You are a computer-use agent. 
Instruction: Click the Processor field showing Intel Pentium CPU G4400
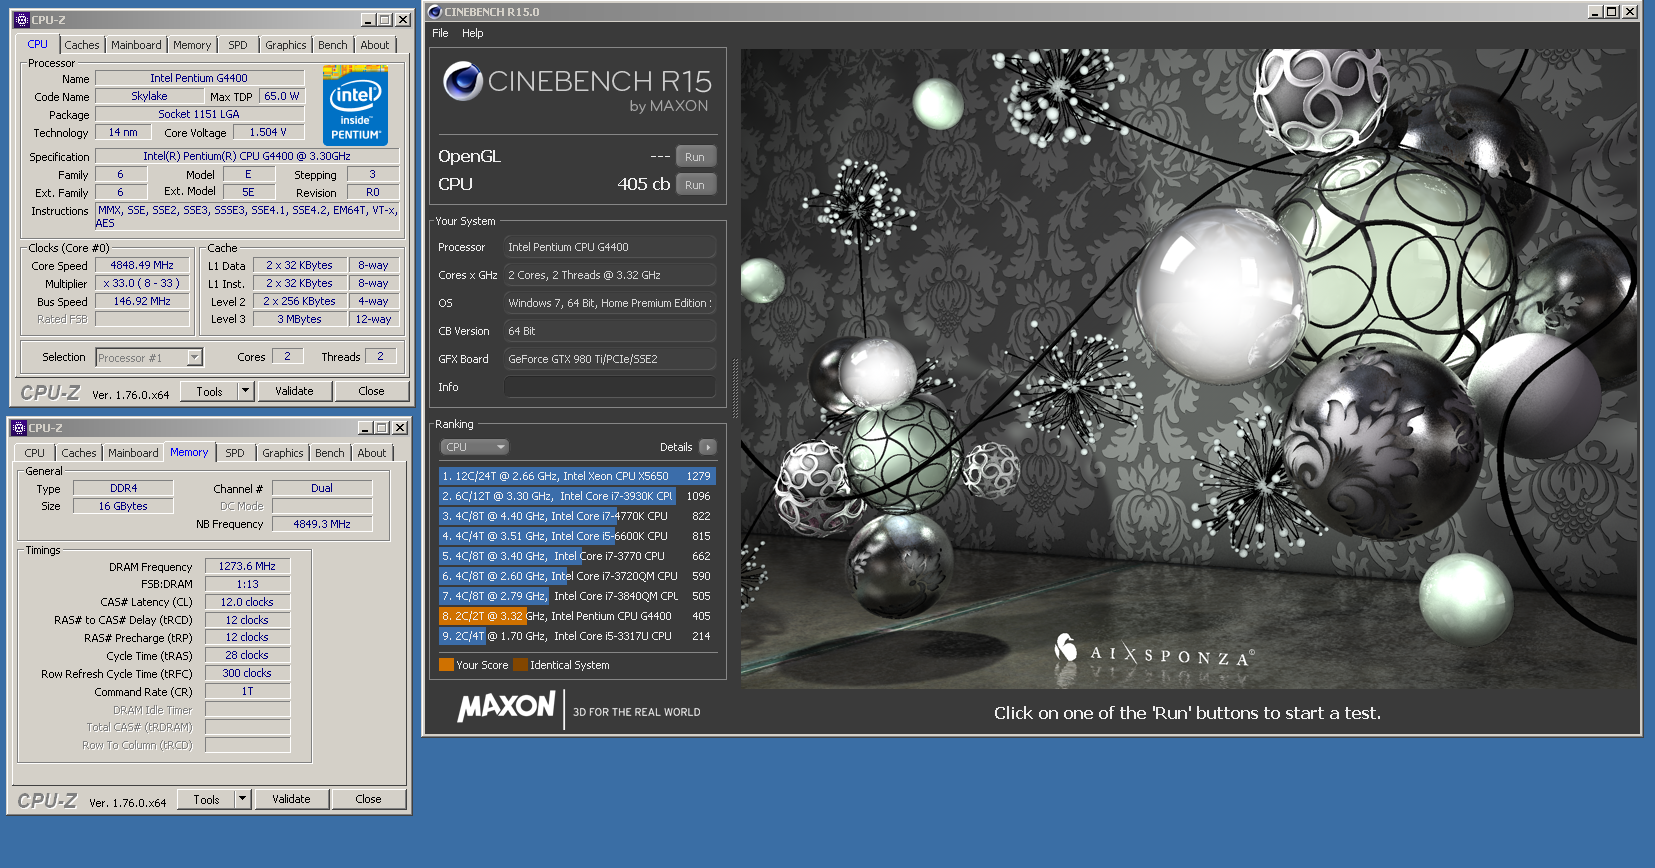pos(610,247)
